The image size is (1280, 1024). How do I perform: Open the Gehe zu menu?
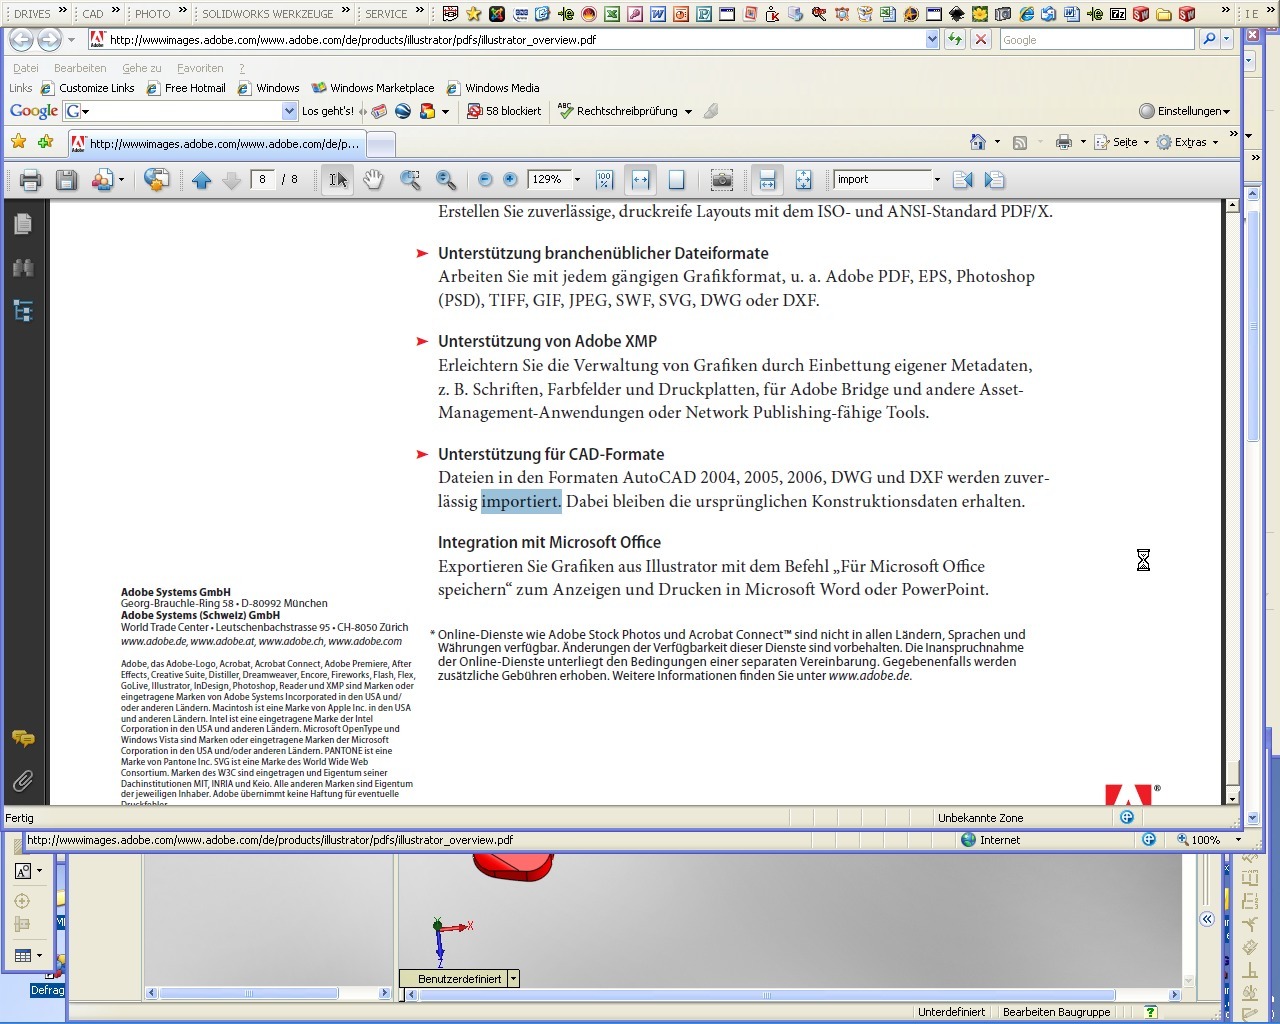pos(141,68)
